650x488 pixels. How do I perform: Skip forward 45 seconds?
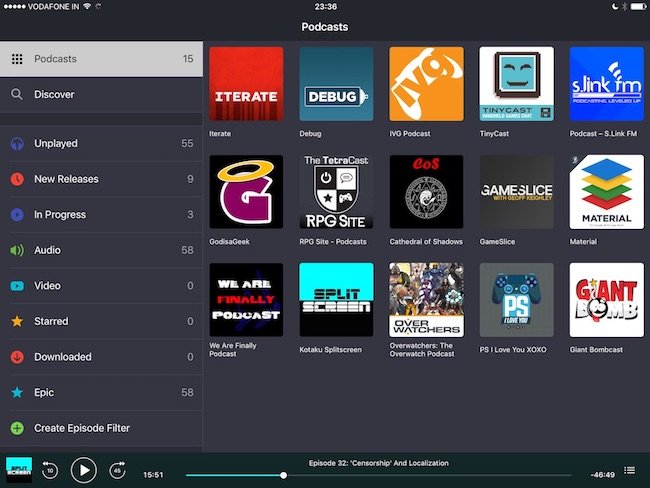[117, 470]
